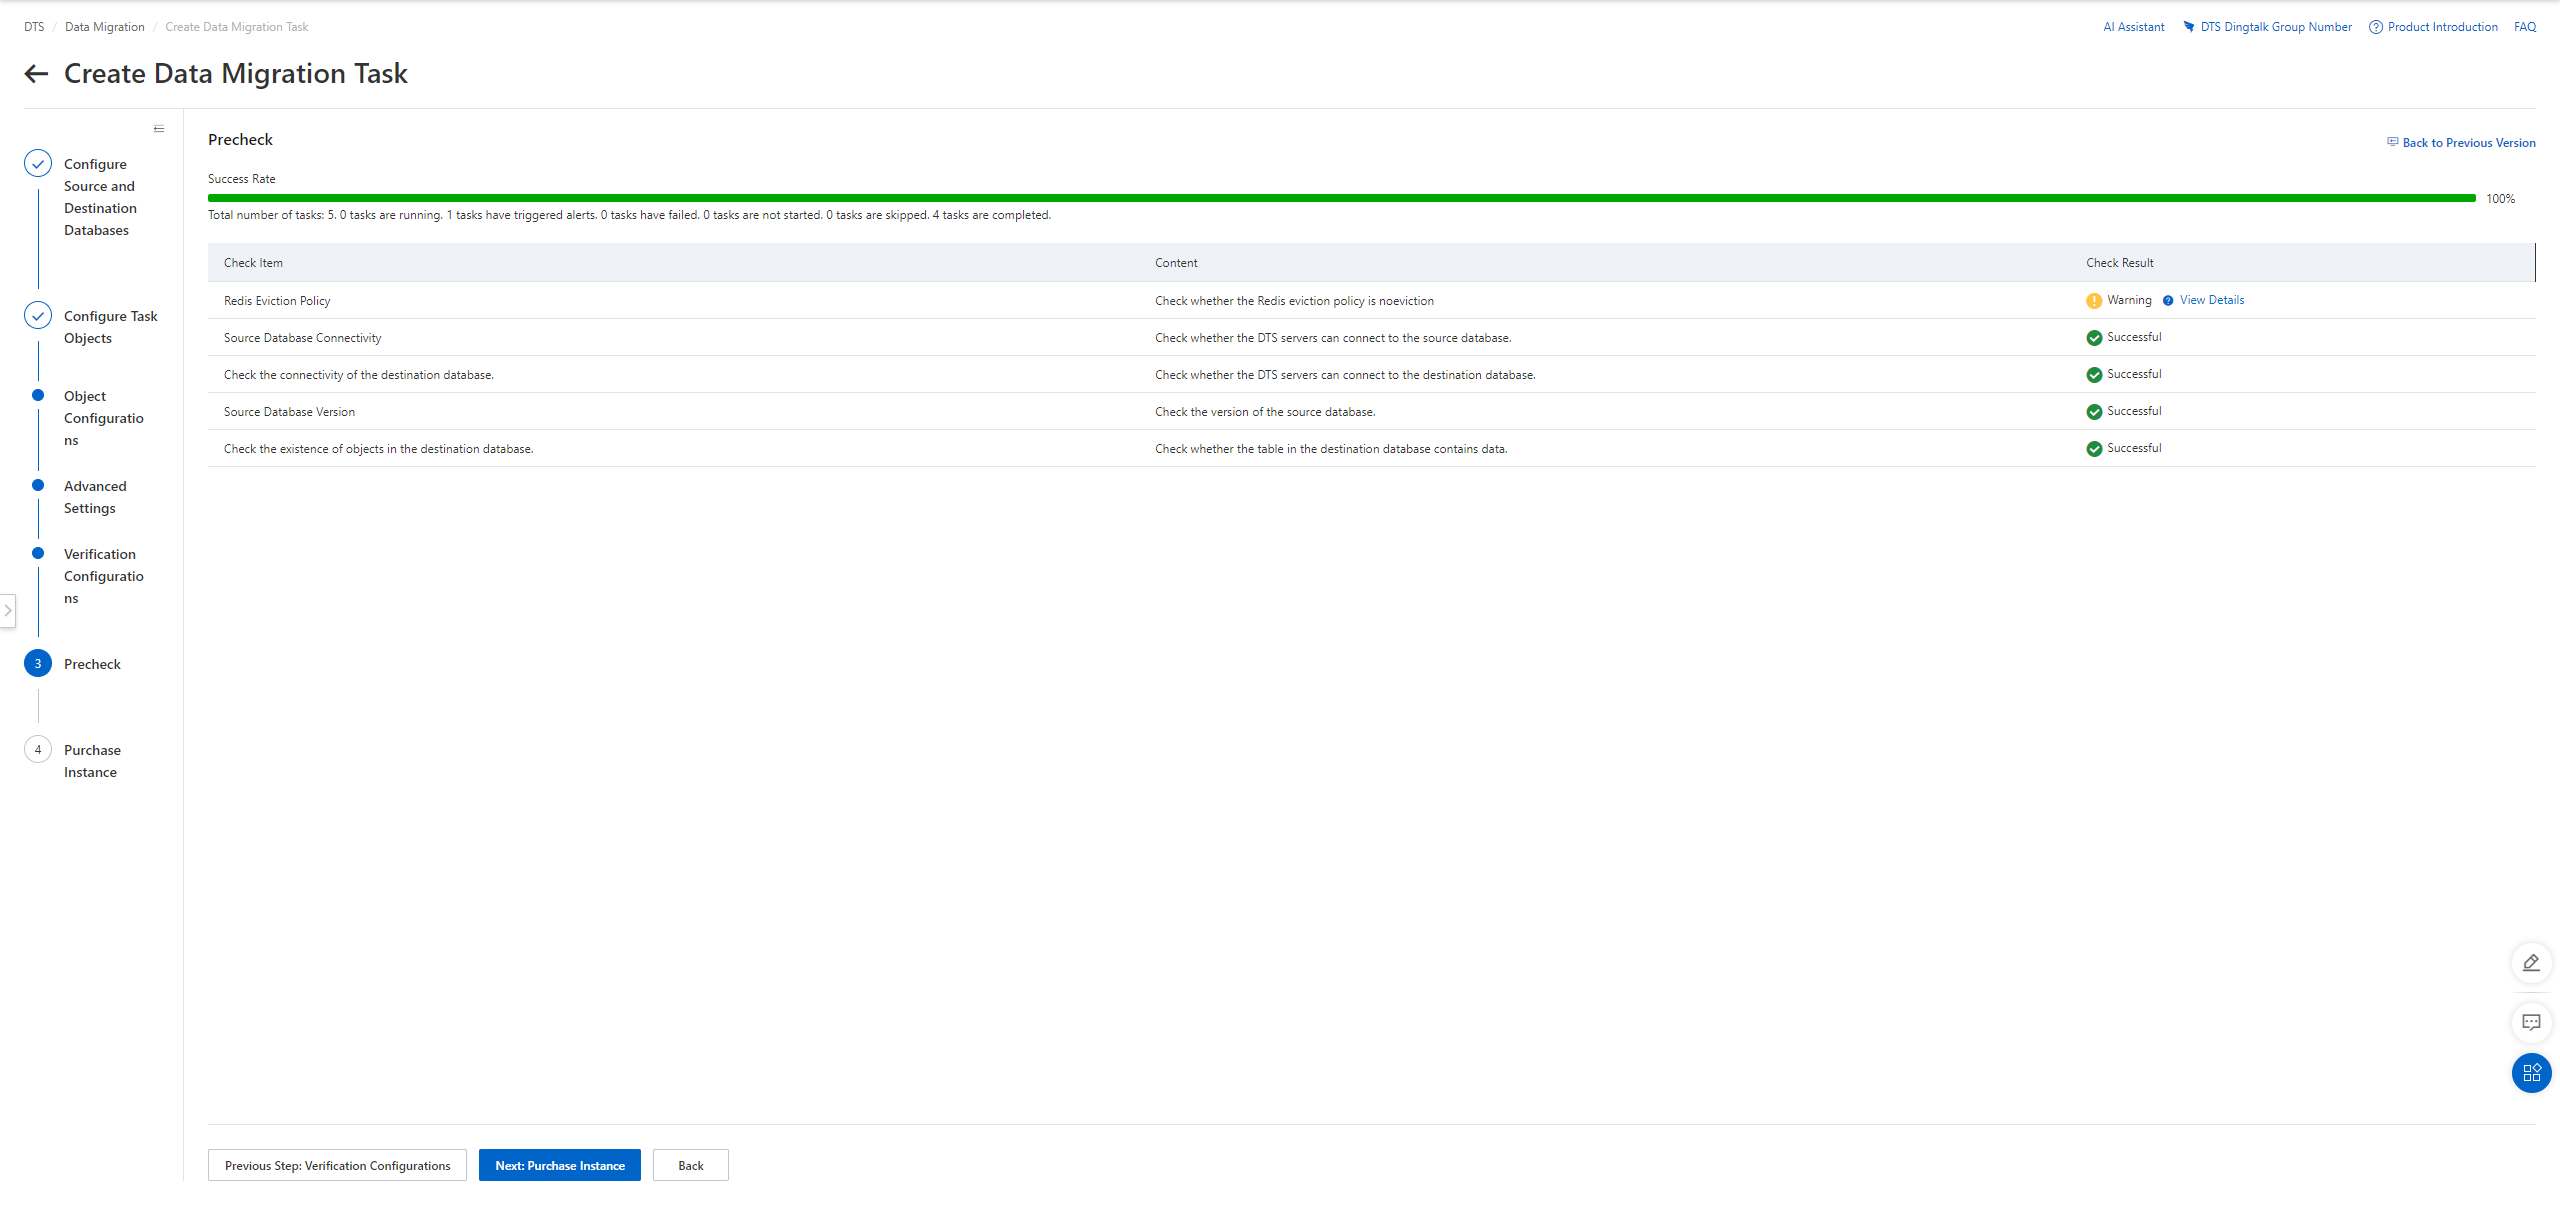Open the edit pencil floating icon
Image resolution: width=2560 pixels, height=1221 pixels.
[x=2531, y=963]
